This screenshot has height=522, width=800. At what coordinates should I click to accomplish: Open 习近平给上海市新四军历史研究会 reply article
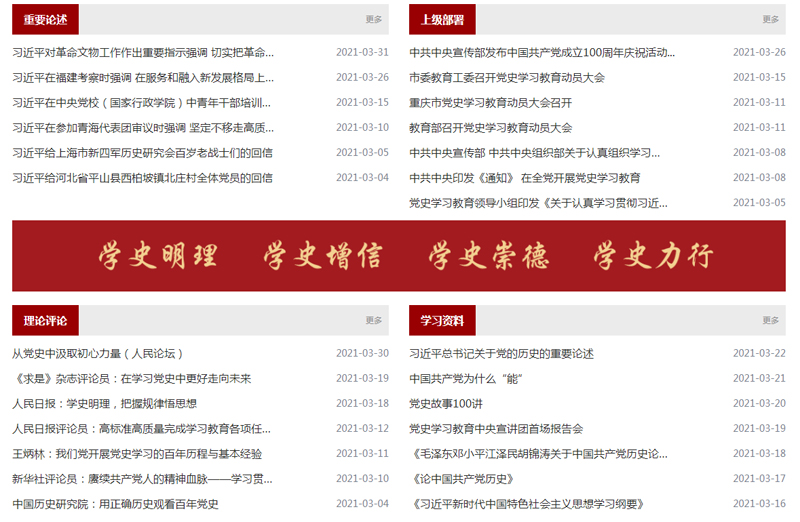(x=143, y=153)
